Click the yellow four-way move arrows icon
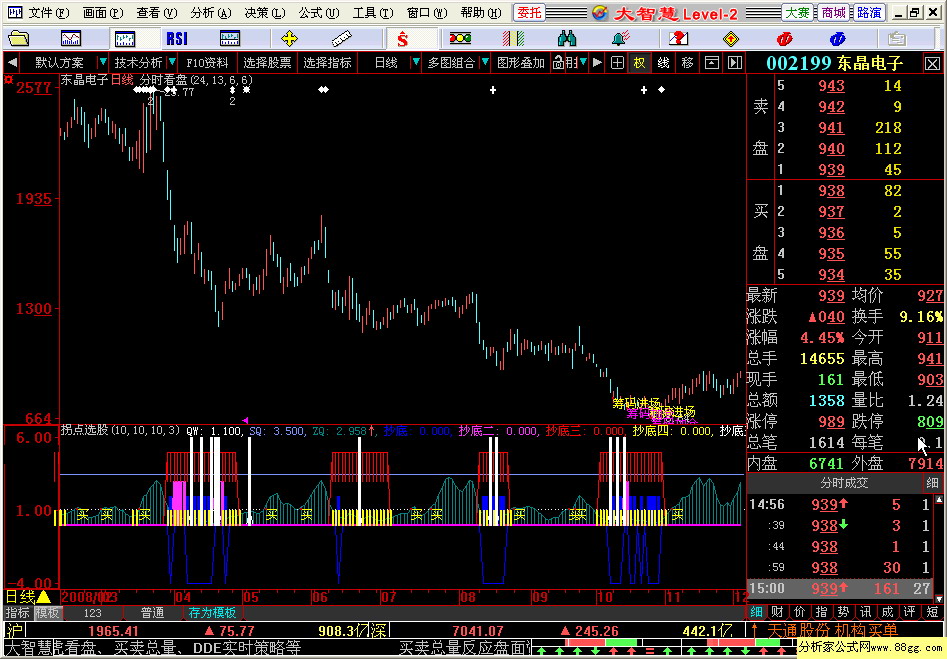This screenshot has width=947, height=659. [x=289, y=39]
